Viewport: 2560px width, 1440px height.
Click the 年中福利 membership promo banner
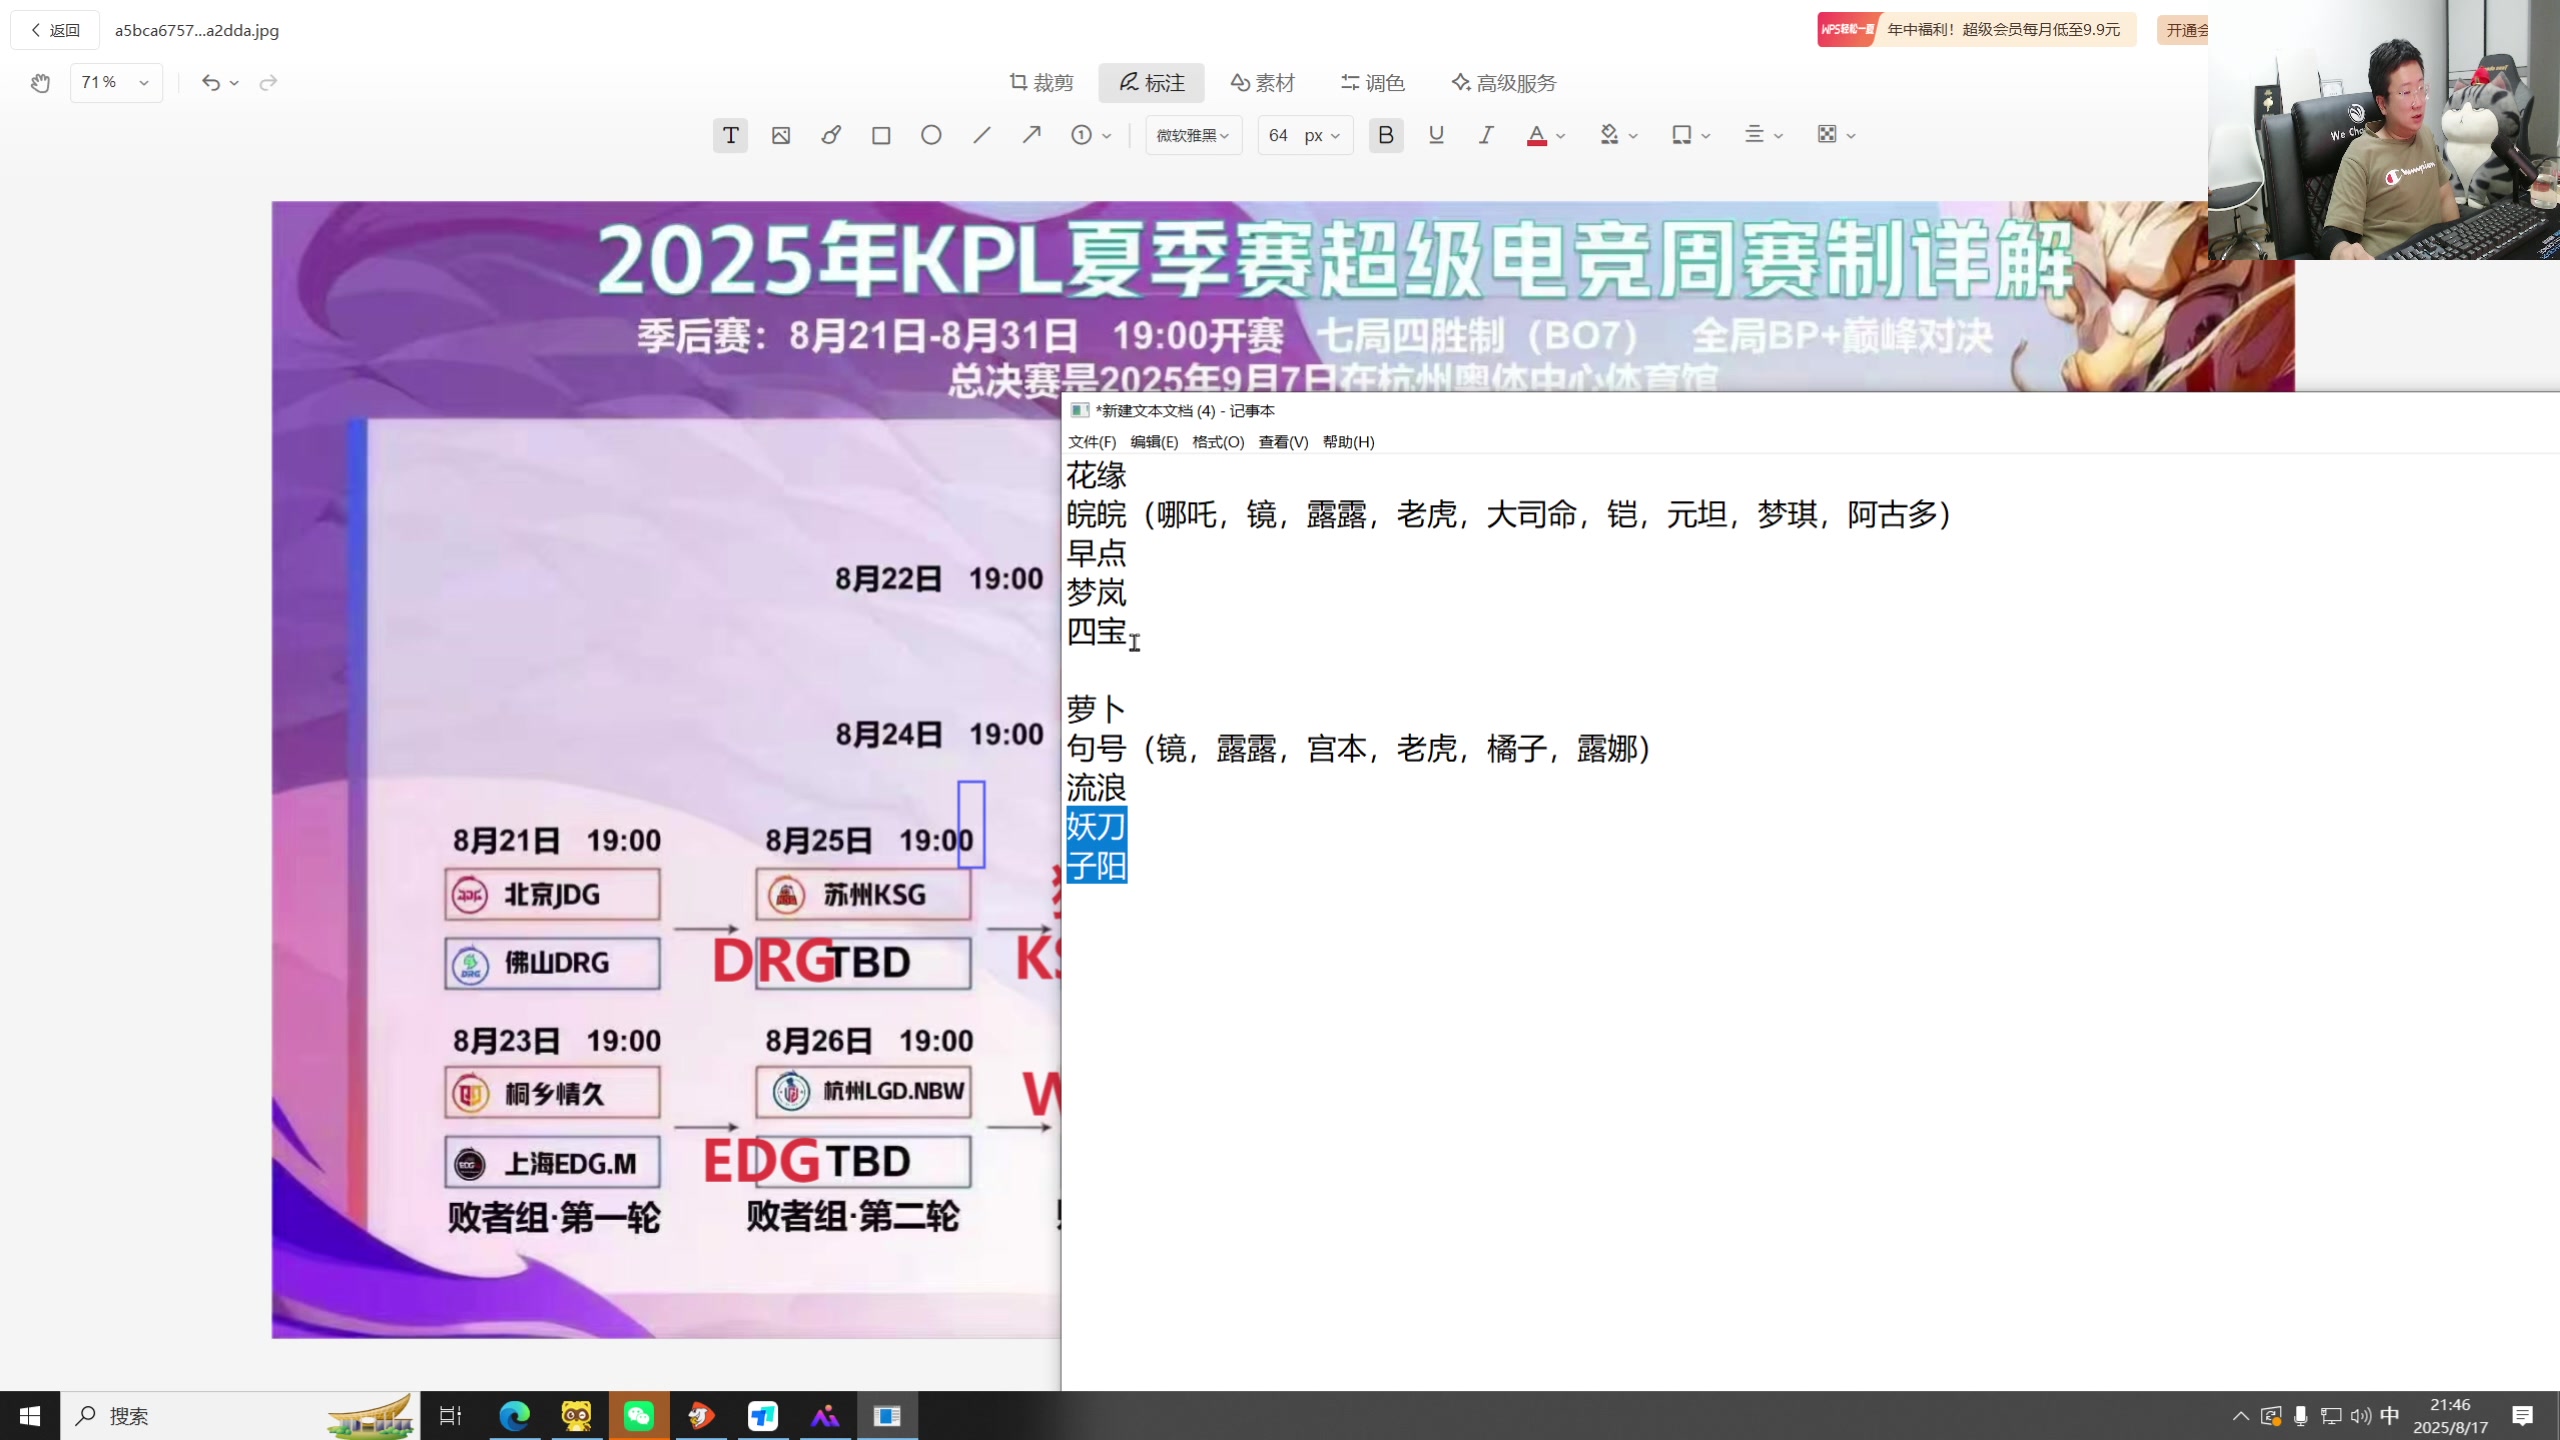pyautogui.click(x=1977, y=30)
